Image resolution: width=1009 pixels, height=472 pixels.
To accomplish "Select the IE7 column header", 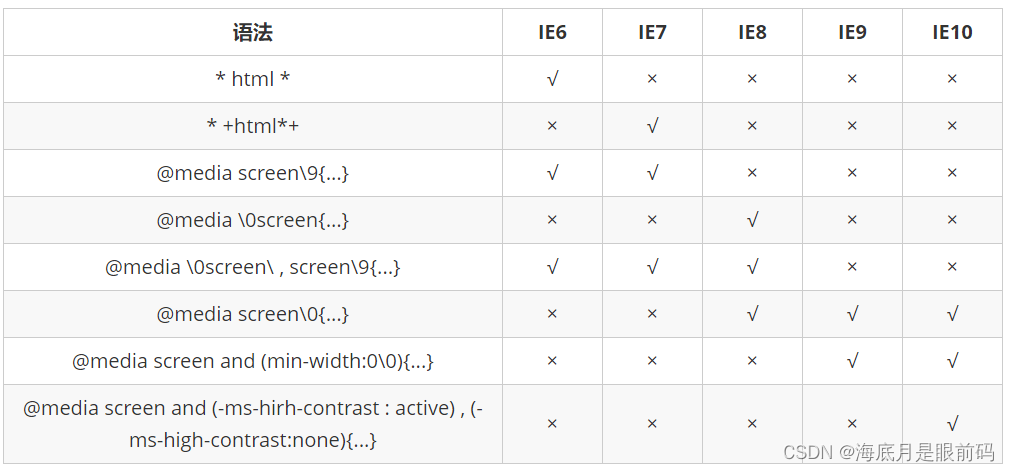I will click(x=652, y=32).
